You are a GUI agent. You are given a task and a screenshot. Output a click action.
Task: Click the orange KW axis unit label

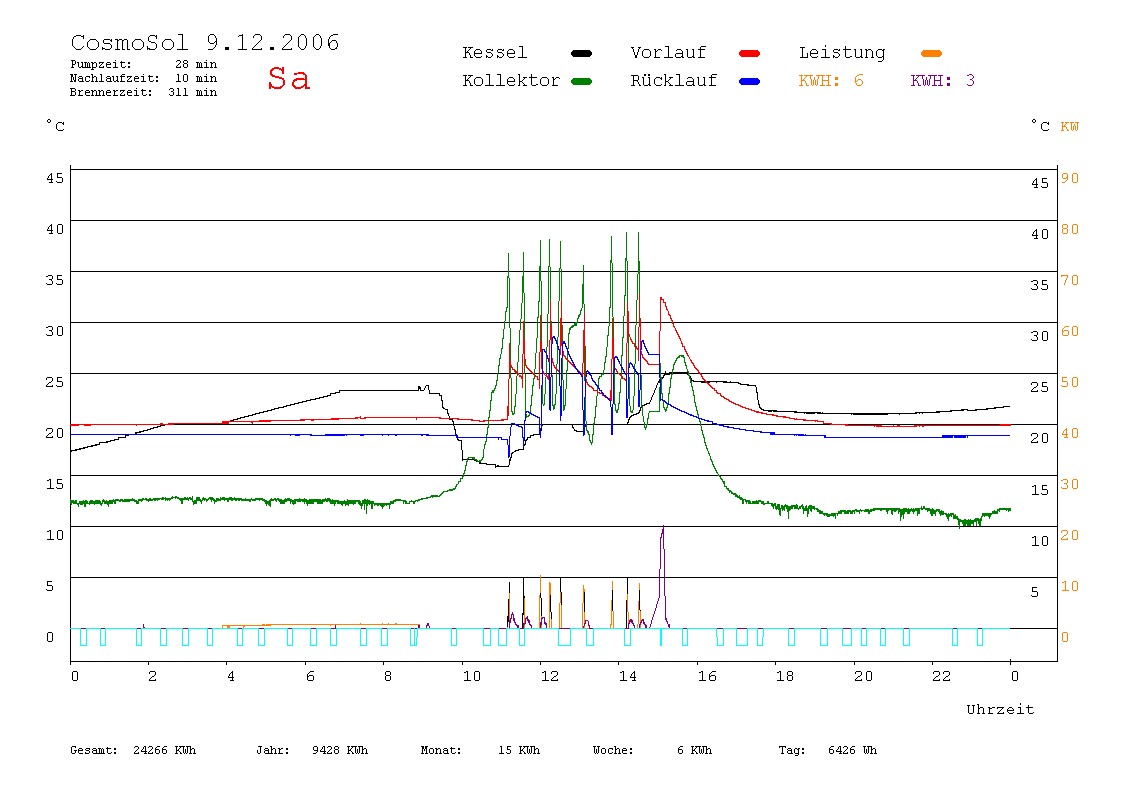(1070, 127)
